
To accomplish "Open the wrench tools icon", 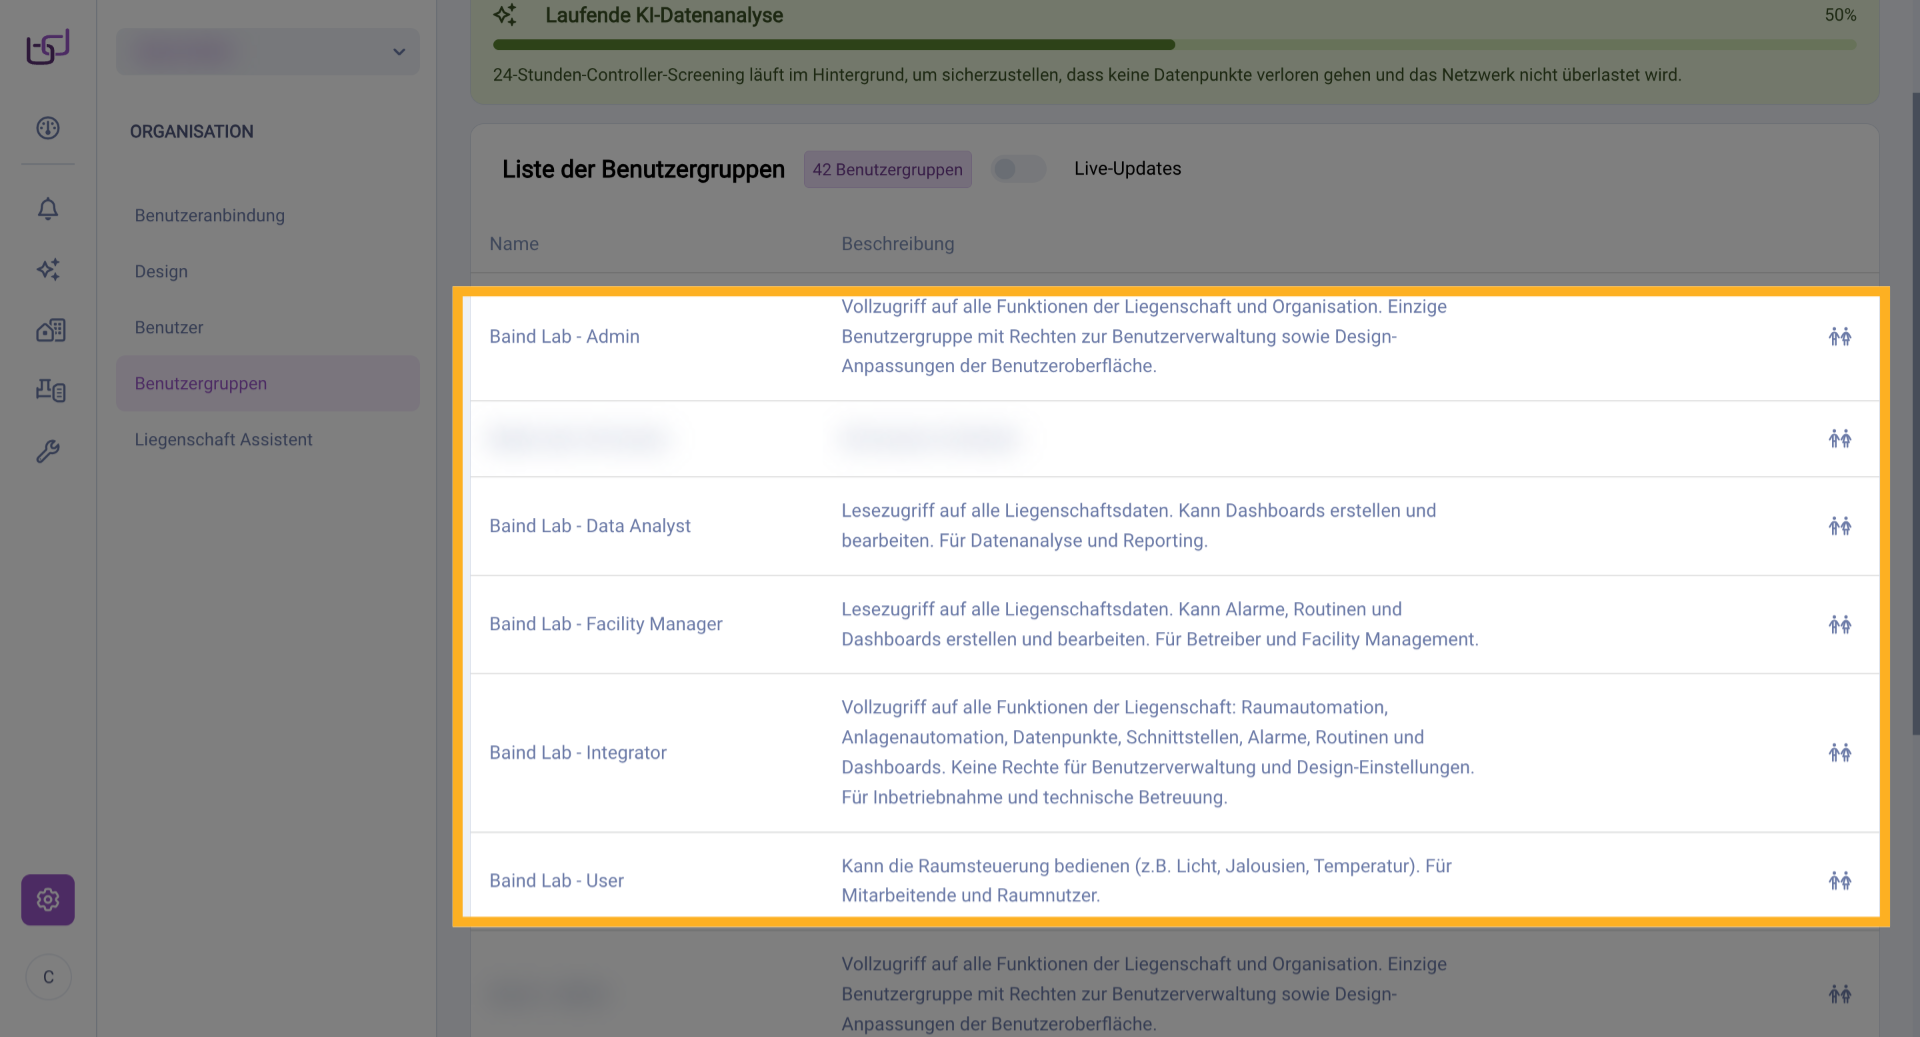I will pos(48,452).
